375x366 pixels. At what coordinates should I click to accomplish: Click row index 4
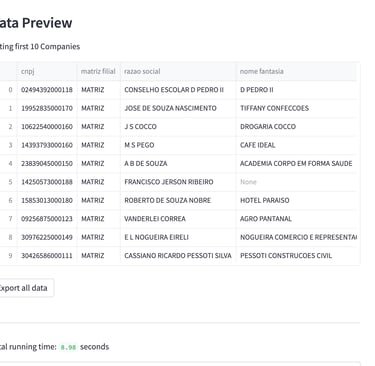click(x=8, y=164)
